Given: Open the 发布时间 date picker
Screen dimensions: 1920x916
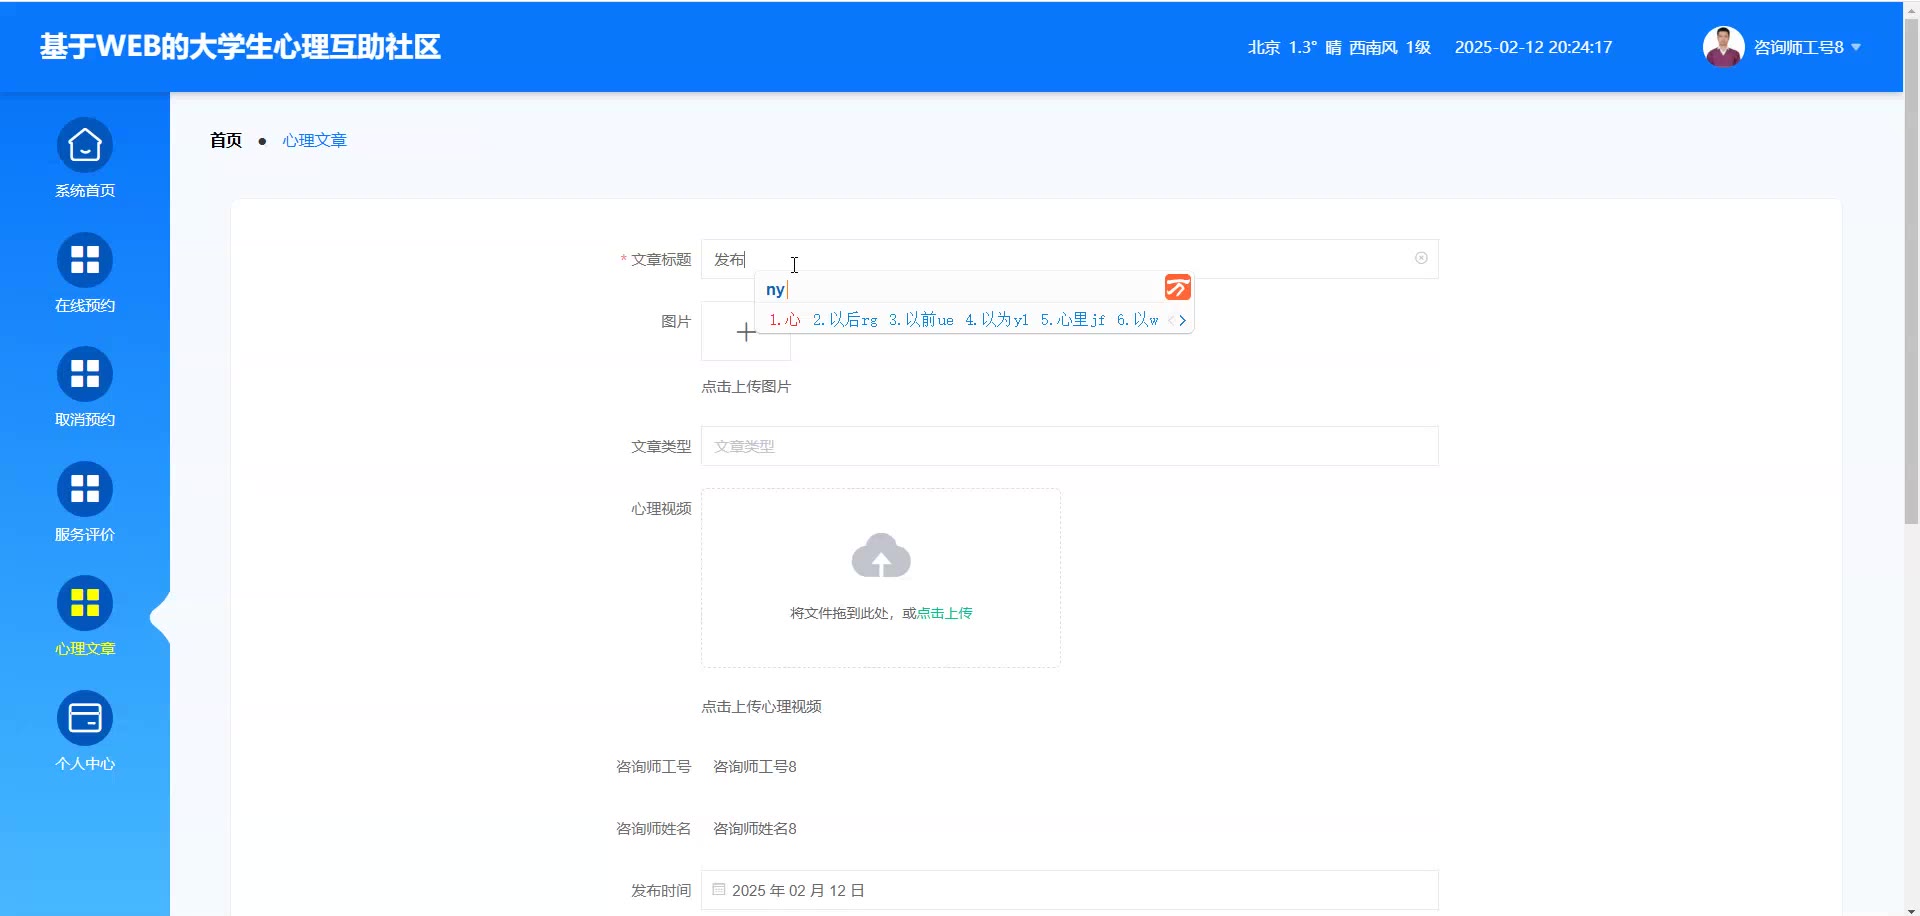Looking at the screenshot, I should coord(1068,890).
